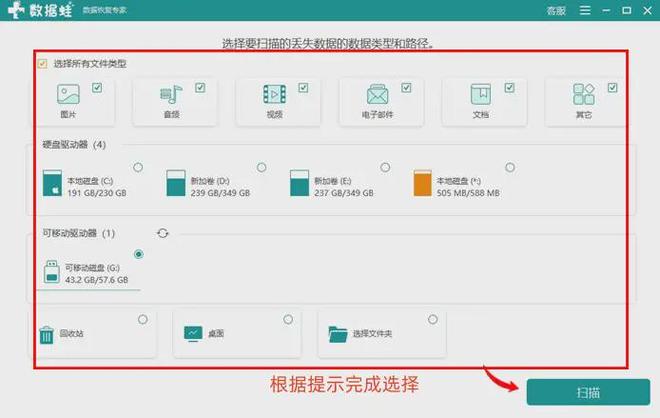
Task: Toggle the 选择所有文件类型 checkbox
Action: point(42,63)
